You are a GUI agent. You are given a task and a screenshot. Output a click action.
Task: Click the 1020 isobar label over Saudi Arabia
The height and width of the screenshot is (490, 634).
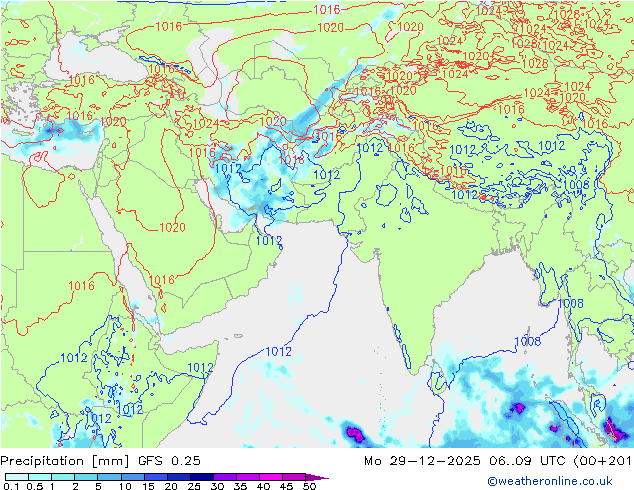click(x=172, y=228)
